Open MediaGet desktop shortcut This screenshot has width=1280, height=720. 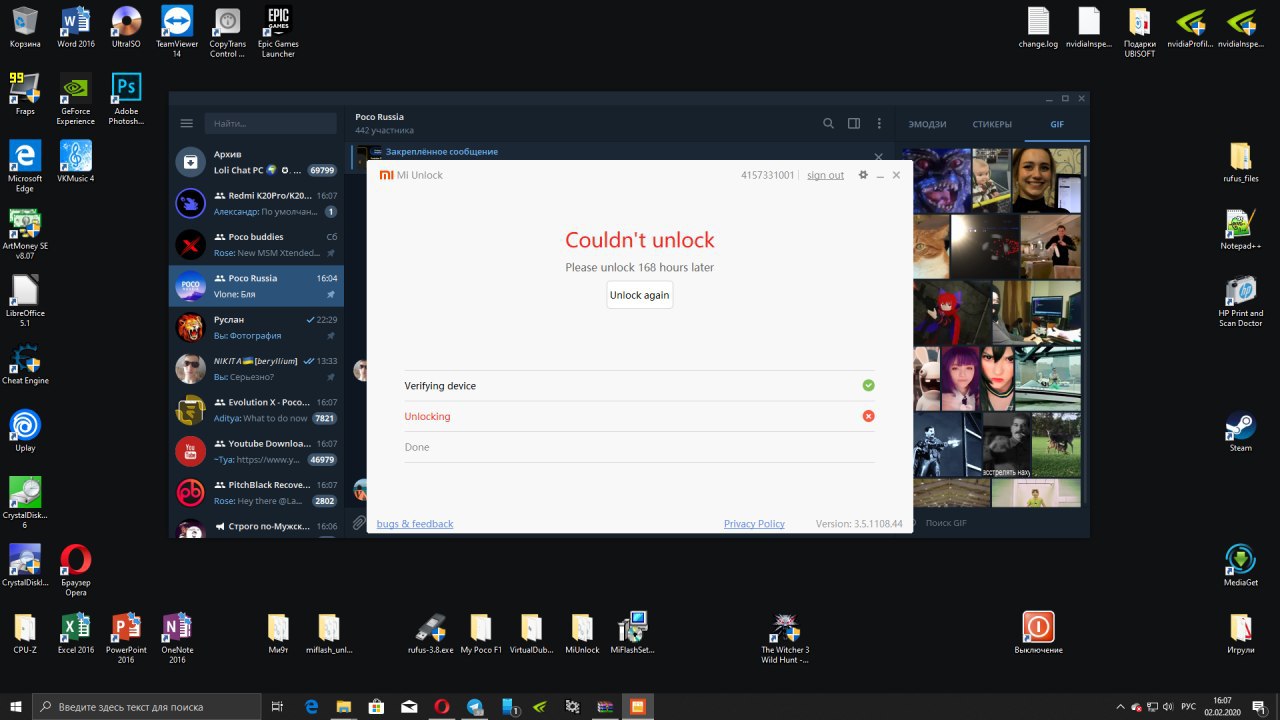pos(1241,566)
